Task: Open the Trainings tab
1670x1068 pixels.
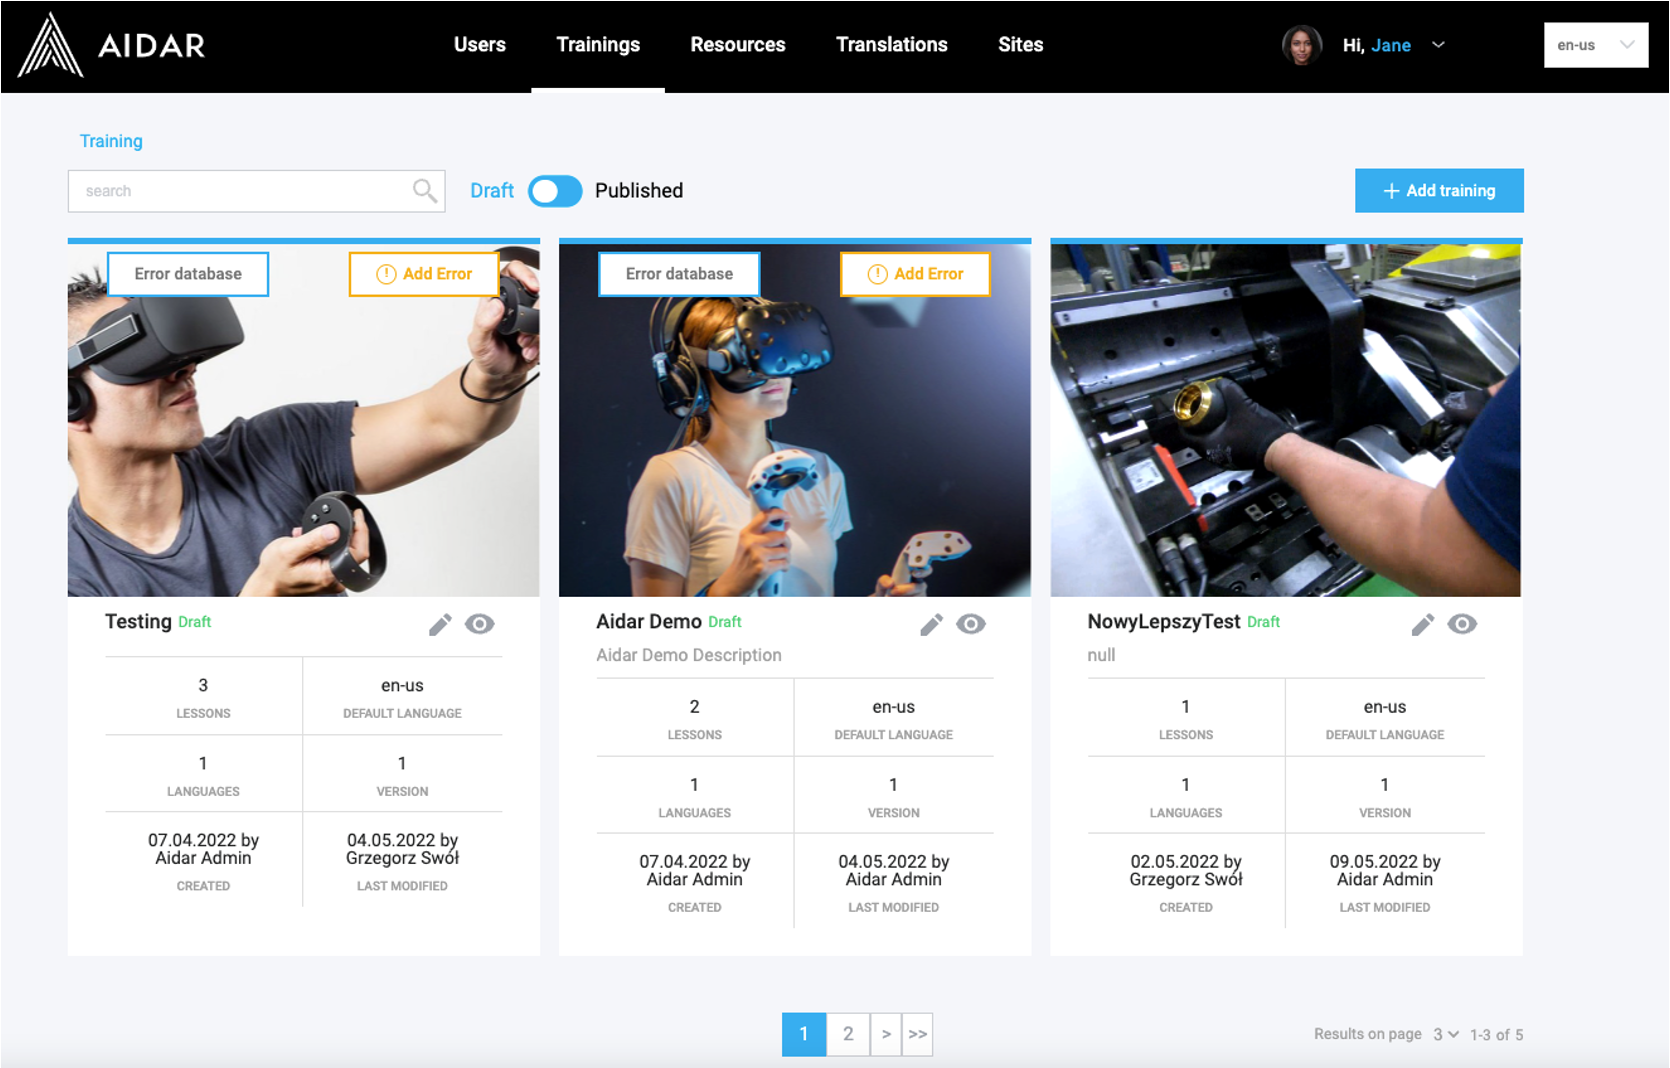Action: point(598,45)
